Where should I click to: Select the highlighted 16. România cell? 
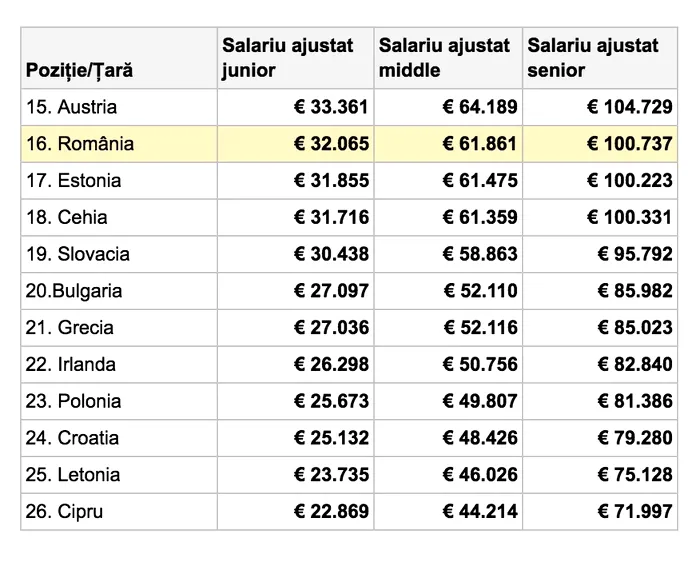(x=80, y=144)
